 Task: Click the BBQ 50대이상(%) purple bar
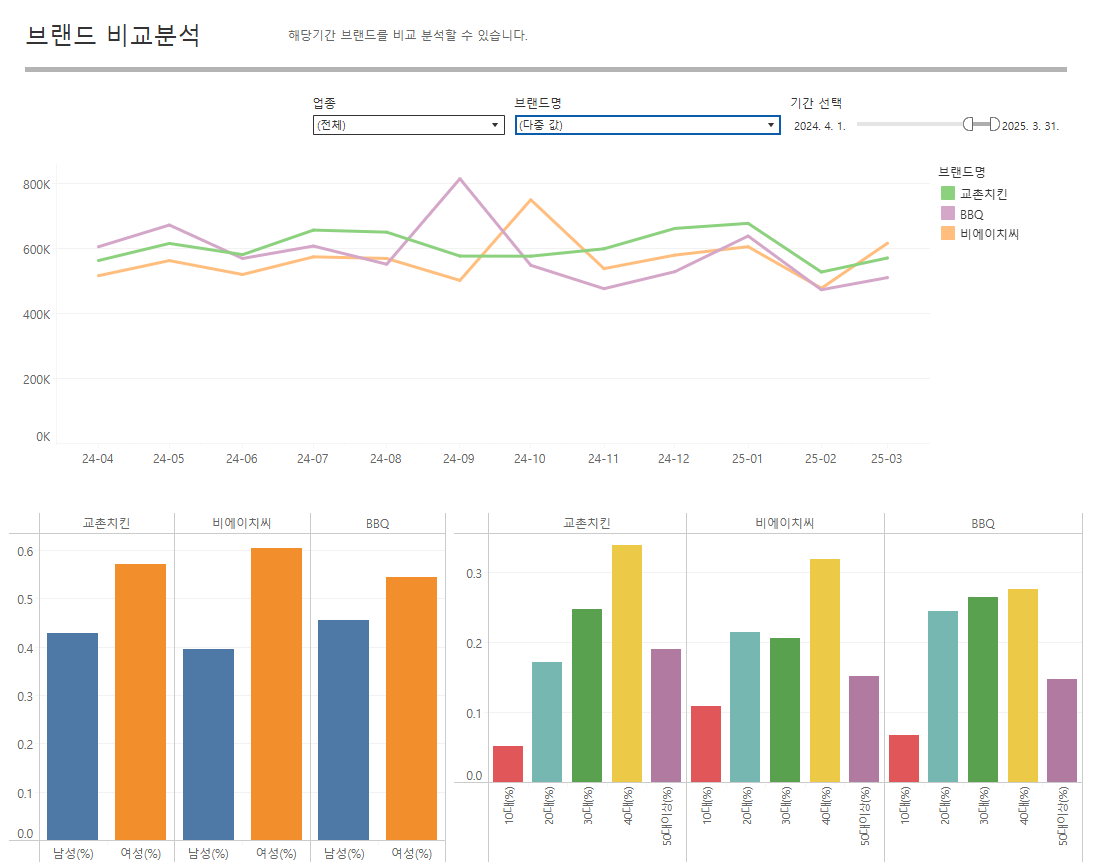(x=1062, y=731)
